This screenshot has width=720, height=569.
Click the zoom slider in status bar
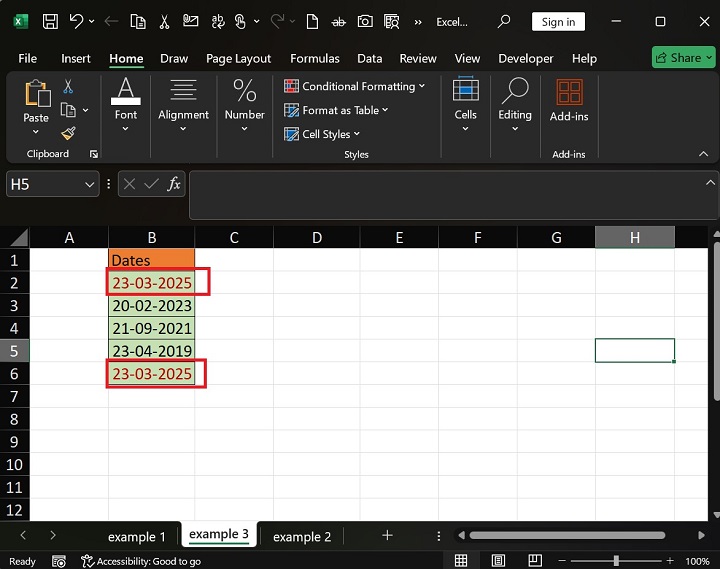pos(616,561)
